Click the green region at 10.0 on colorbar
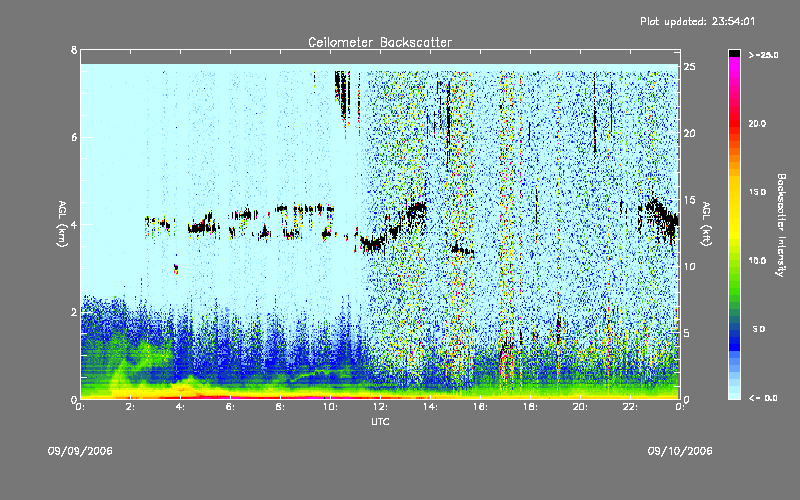This screenshot has height=500, width=800. coord(734,261)
